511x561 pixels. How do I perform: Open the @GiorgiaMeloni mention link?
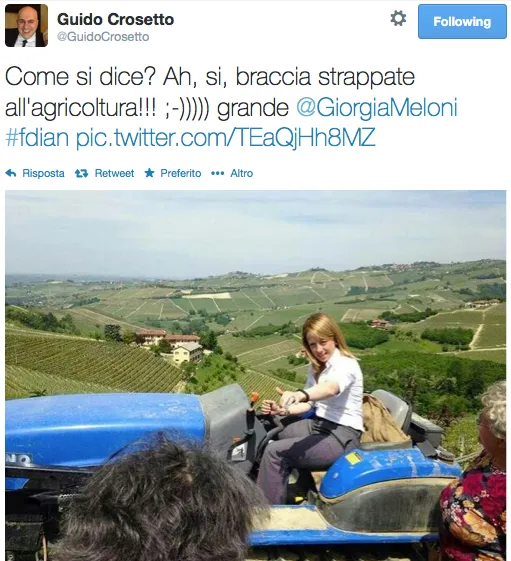[377, 107]
